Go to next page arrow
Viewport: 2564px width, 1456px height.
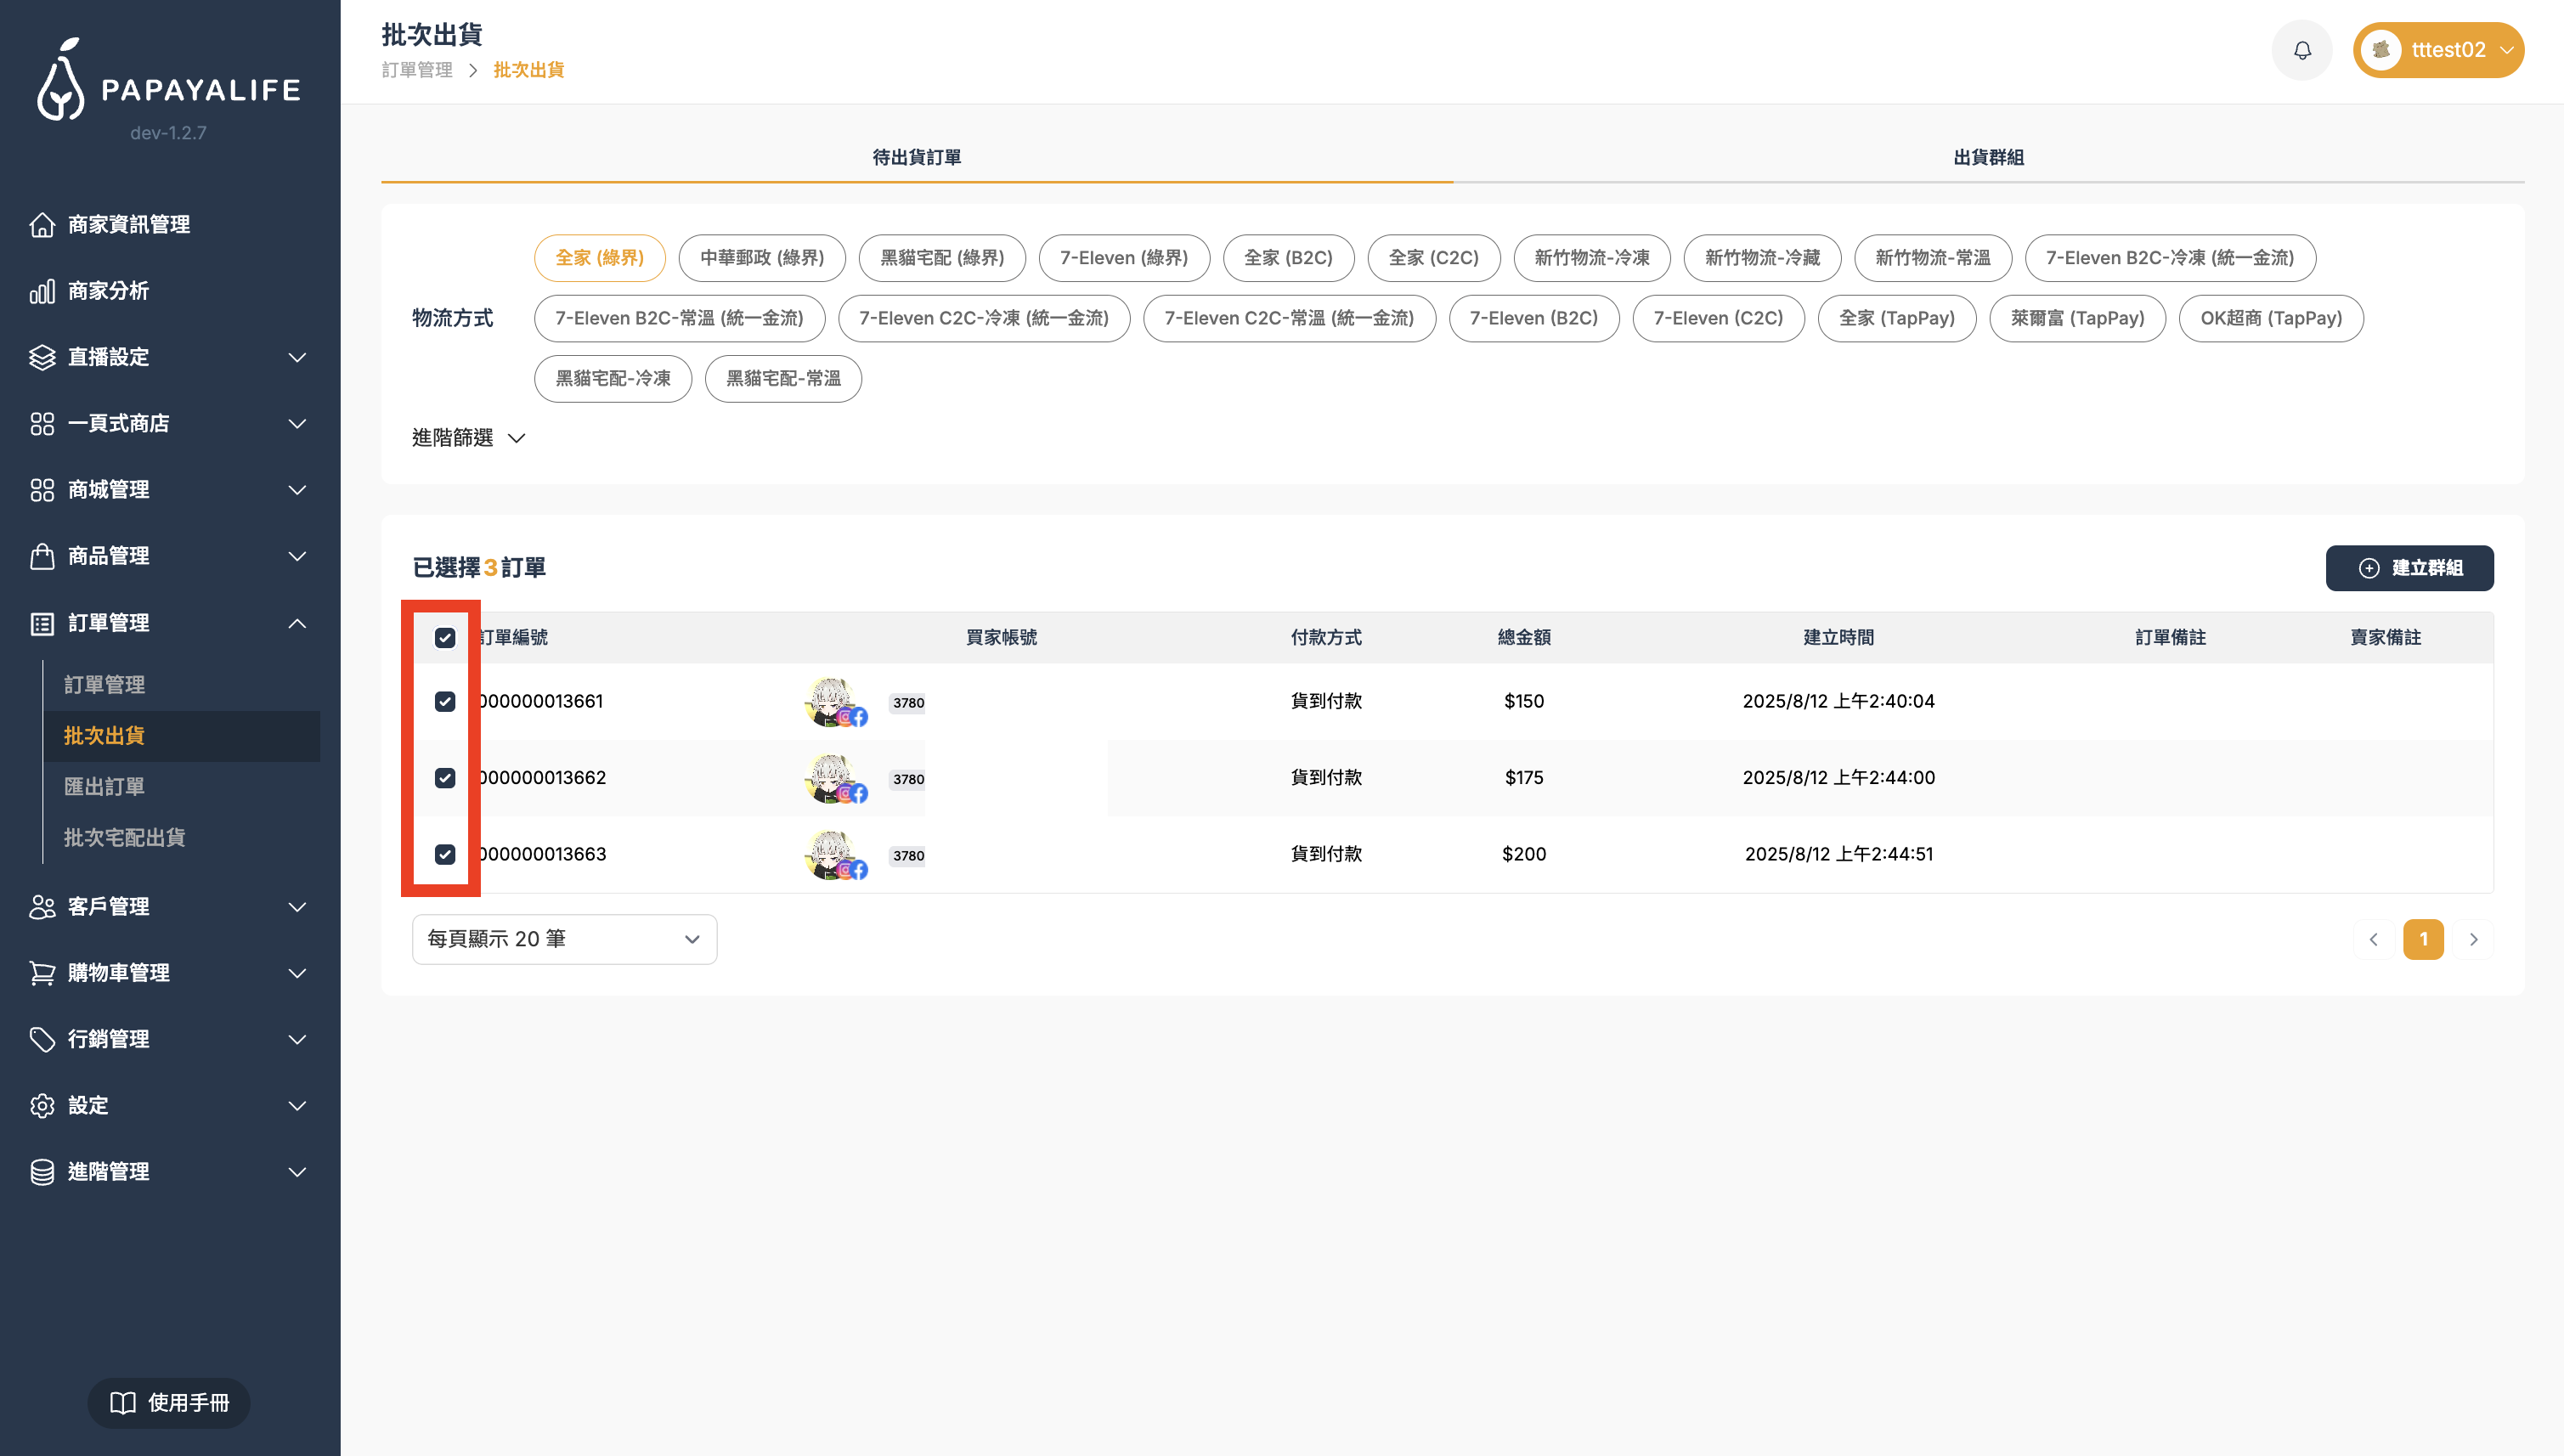[2473, 939]
